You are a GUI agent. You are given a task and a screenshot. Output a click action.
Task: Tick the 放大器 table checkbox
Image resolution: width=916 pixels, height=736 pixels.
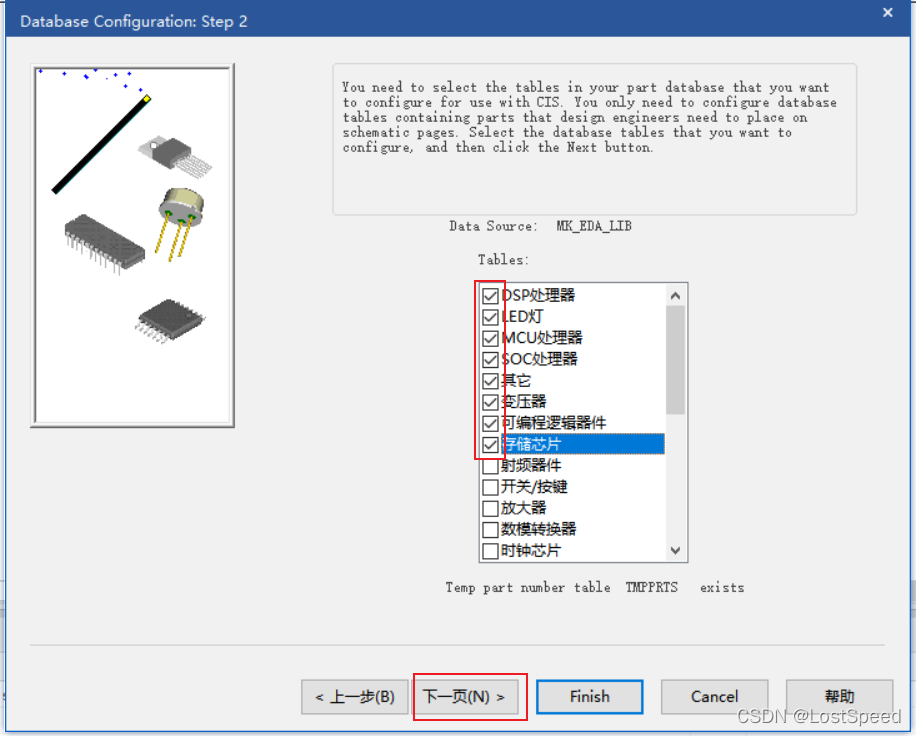490,508
